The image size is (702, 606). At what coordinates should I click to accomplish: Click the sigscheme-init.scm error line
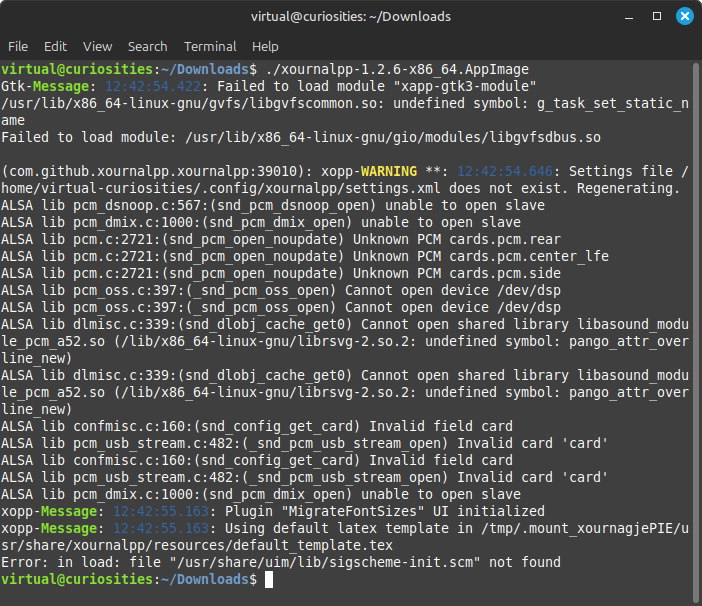point(281,563)
